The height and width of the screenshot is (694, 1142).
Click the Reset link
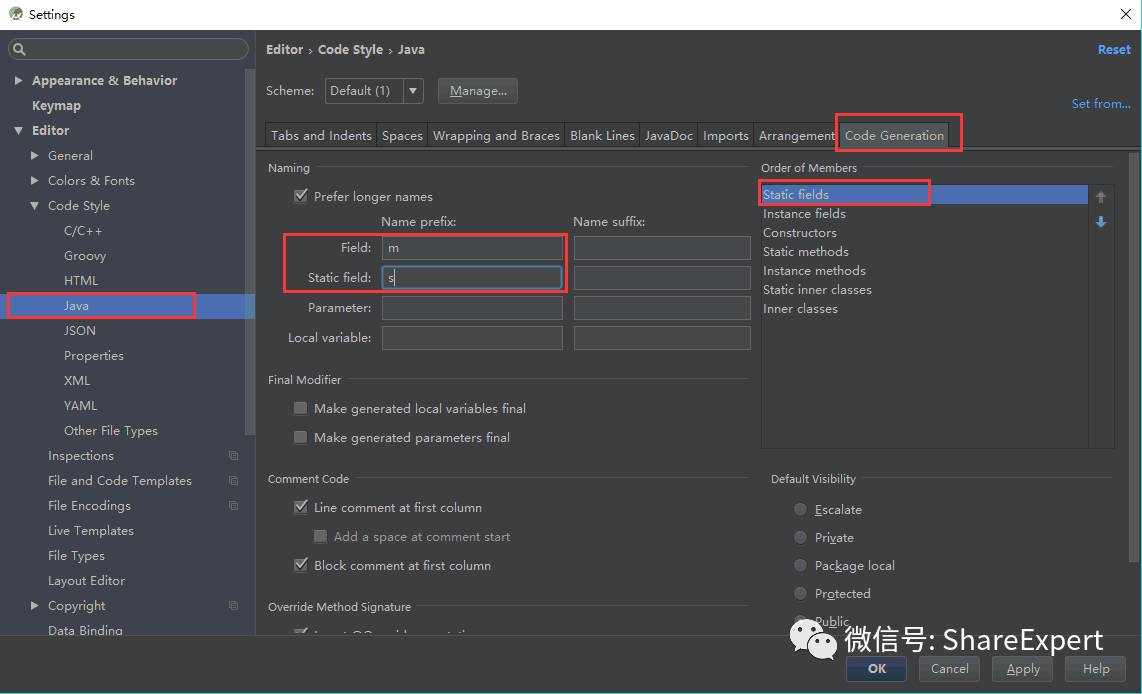pos(1114,50)
